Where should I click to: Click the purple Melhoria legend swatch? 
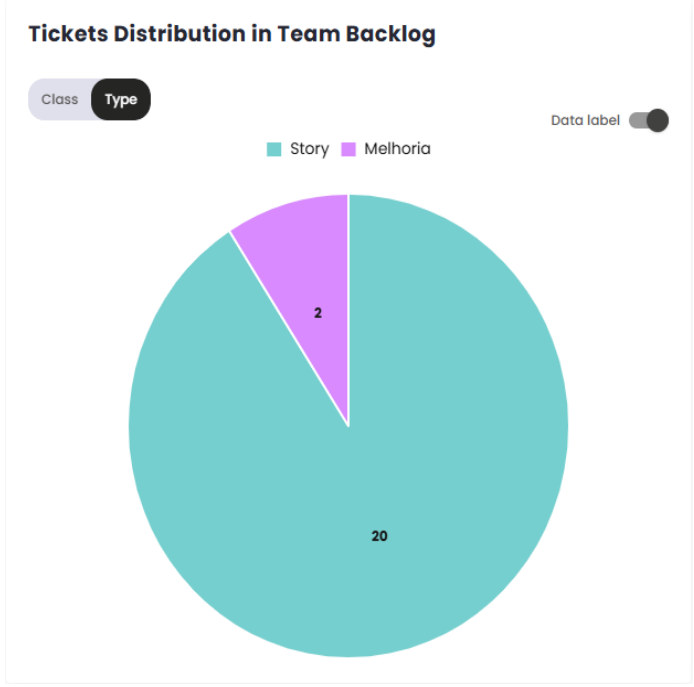click(x=349, y=150)
